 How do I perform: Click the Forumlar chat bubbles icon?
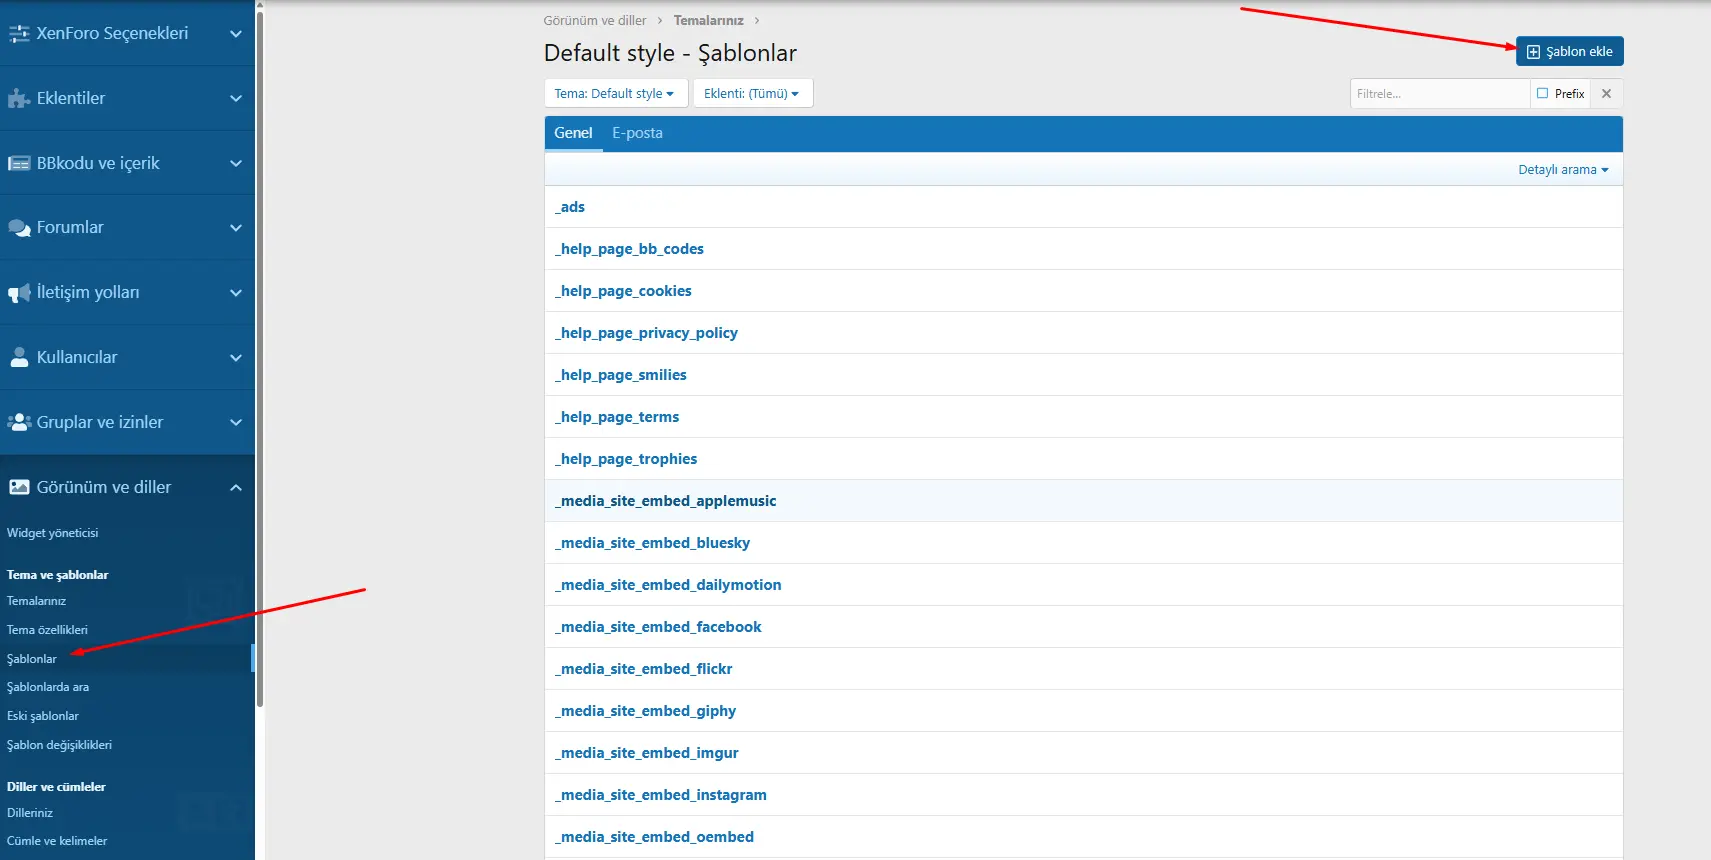click(x=19, y=228)
